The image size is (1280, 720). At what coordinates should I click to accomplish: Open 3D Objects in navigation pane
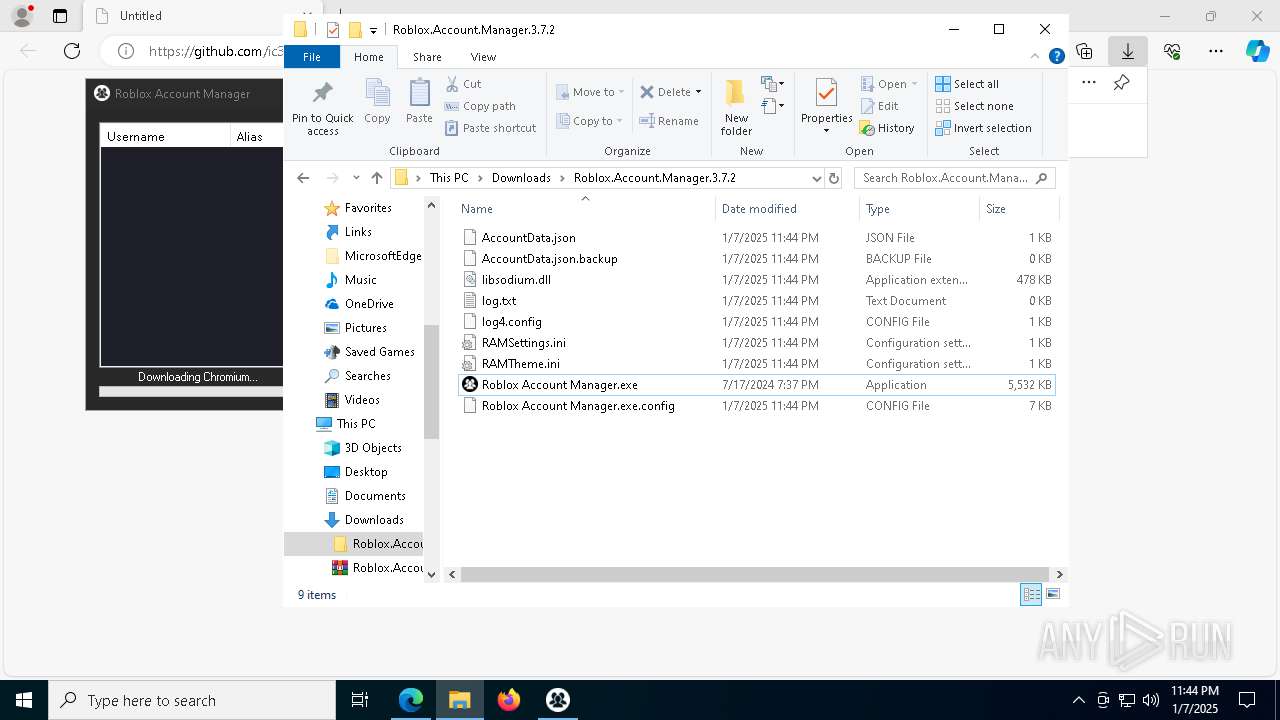(x=373, y=448)
